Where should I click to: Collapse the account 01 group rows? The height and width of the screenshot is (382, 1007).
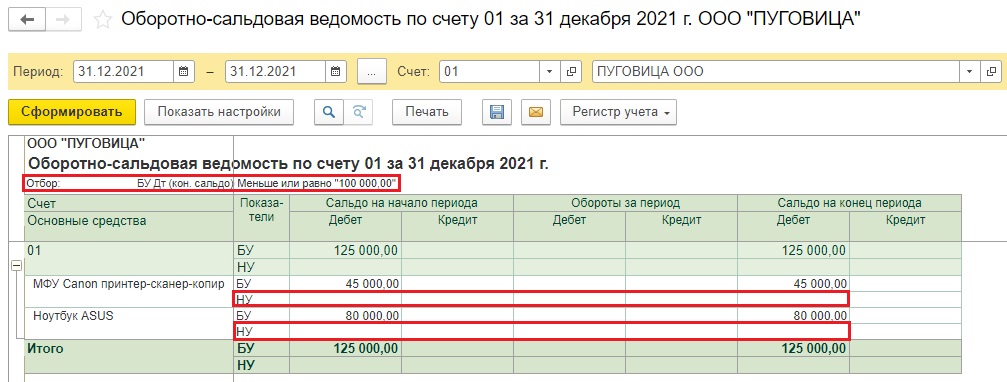pyautogui.click(x=17, y=266)
